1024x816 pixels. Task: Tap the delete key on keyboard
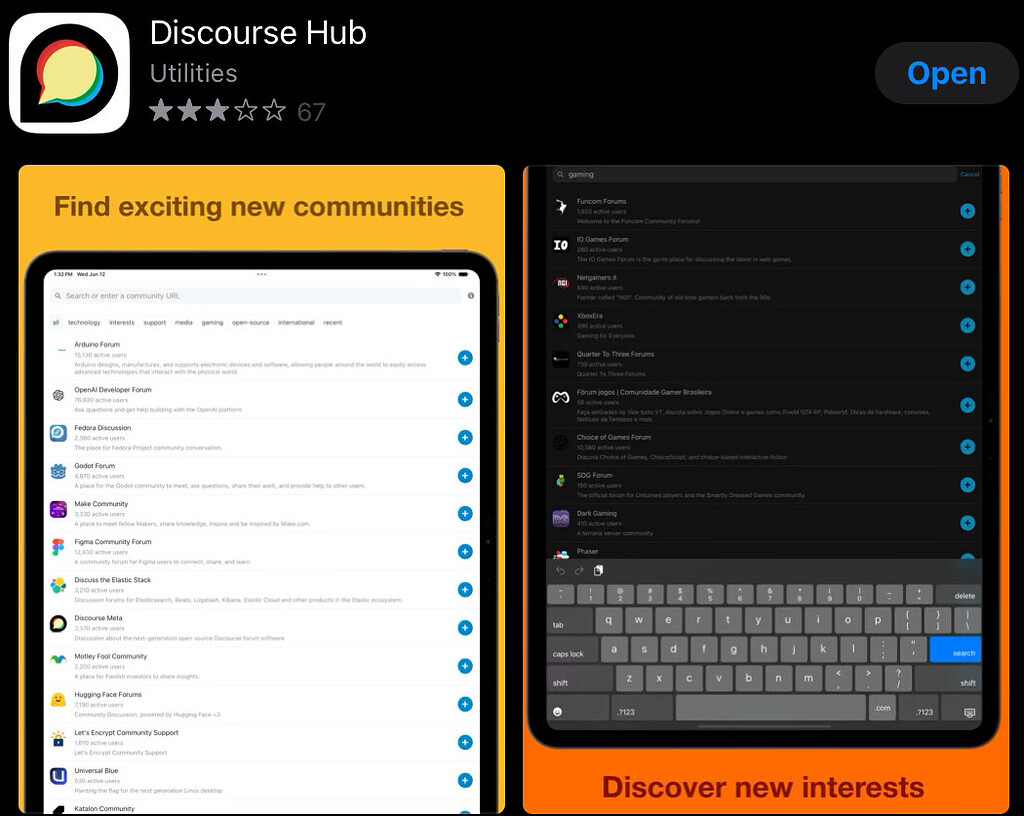959,595
